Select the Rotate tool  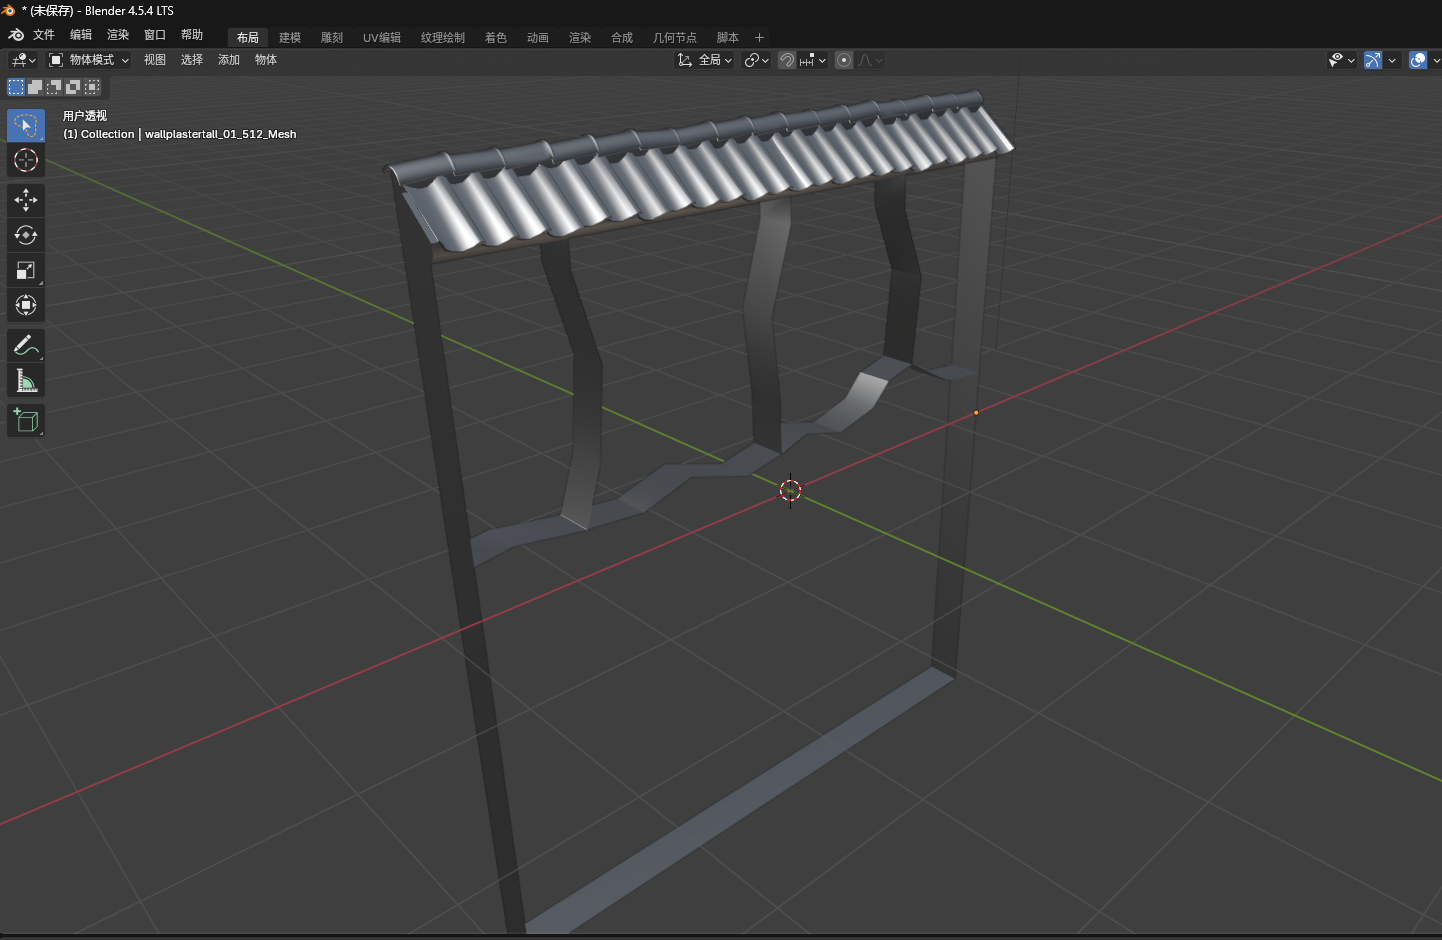[26, 235]
